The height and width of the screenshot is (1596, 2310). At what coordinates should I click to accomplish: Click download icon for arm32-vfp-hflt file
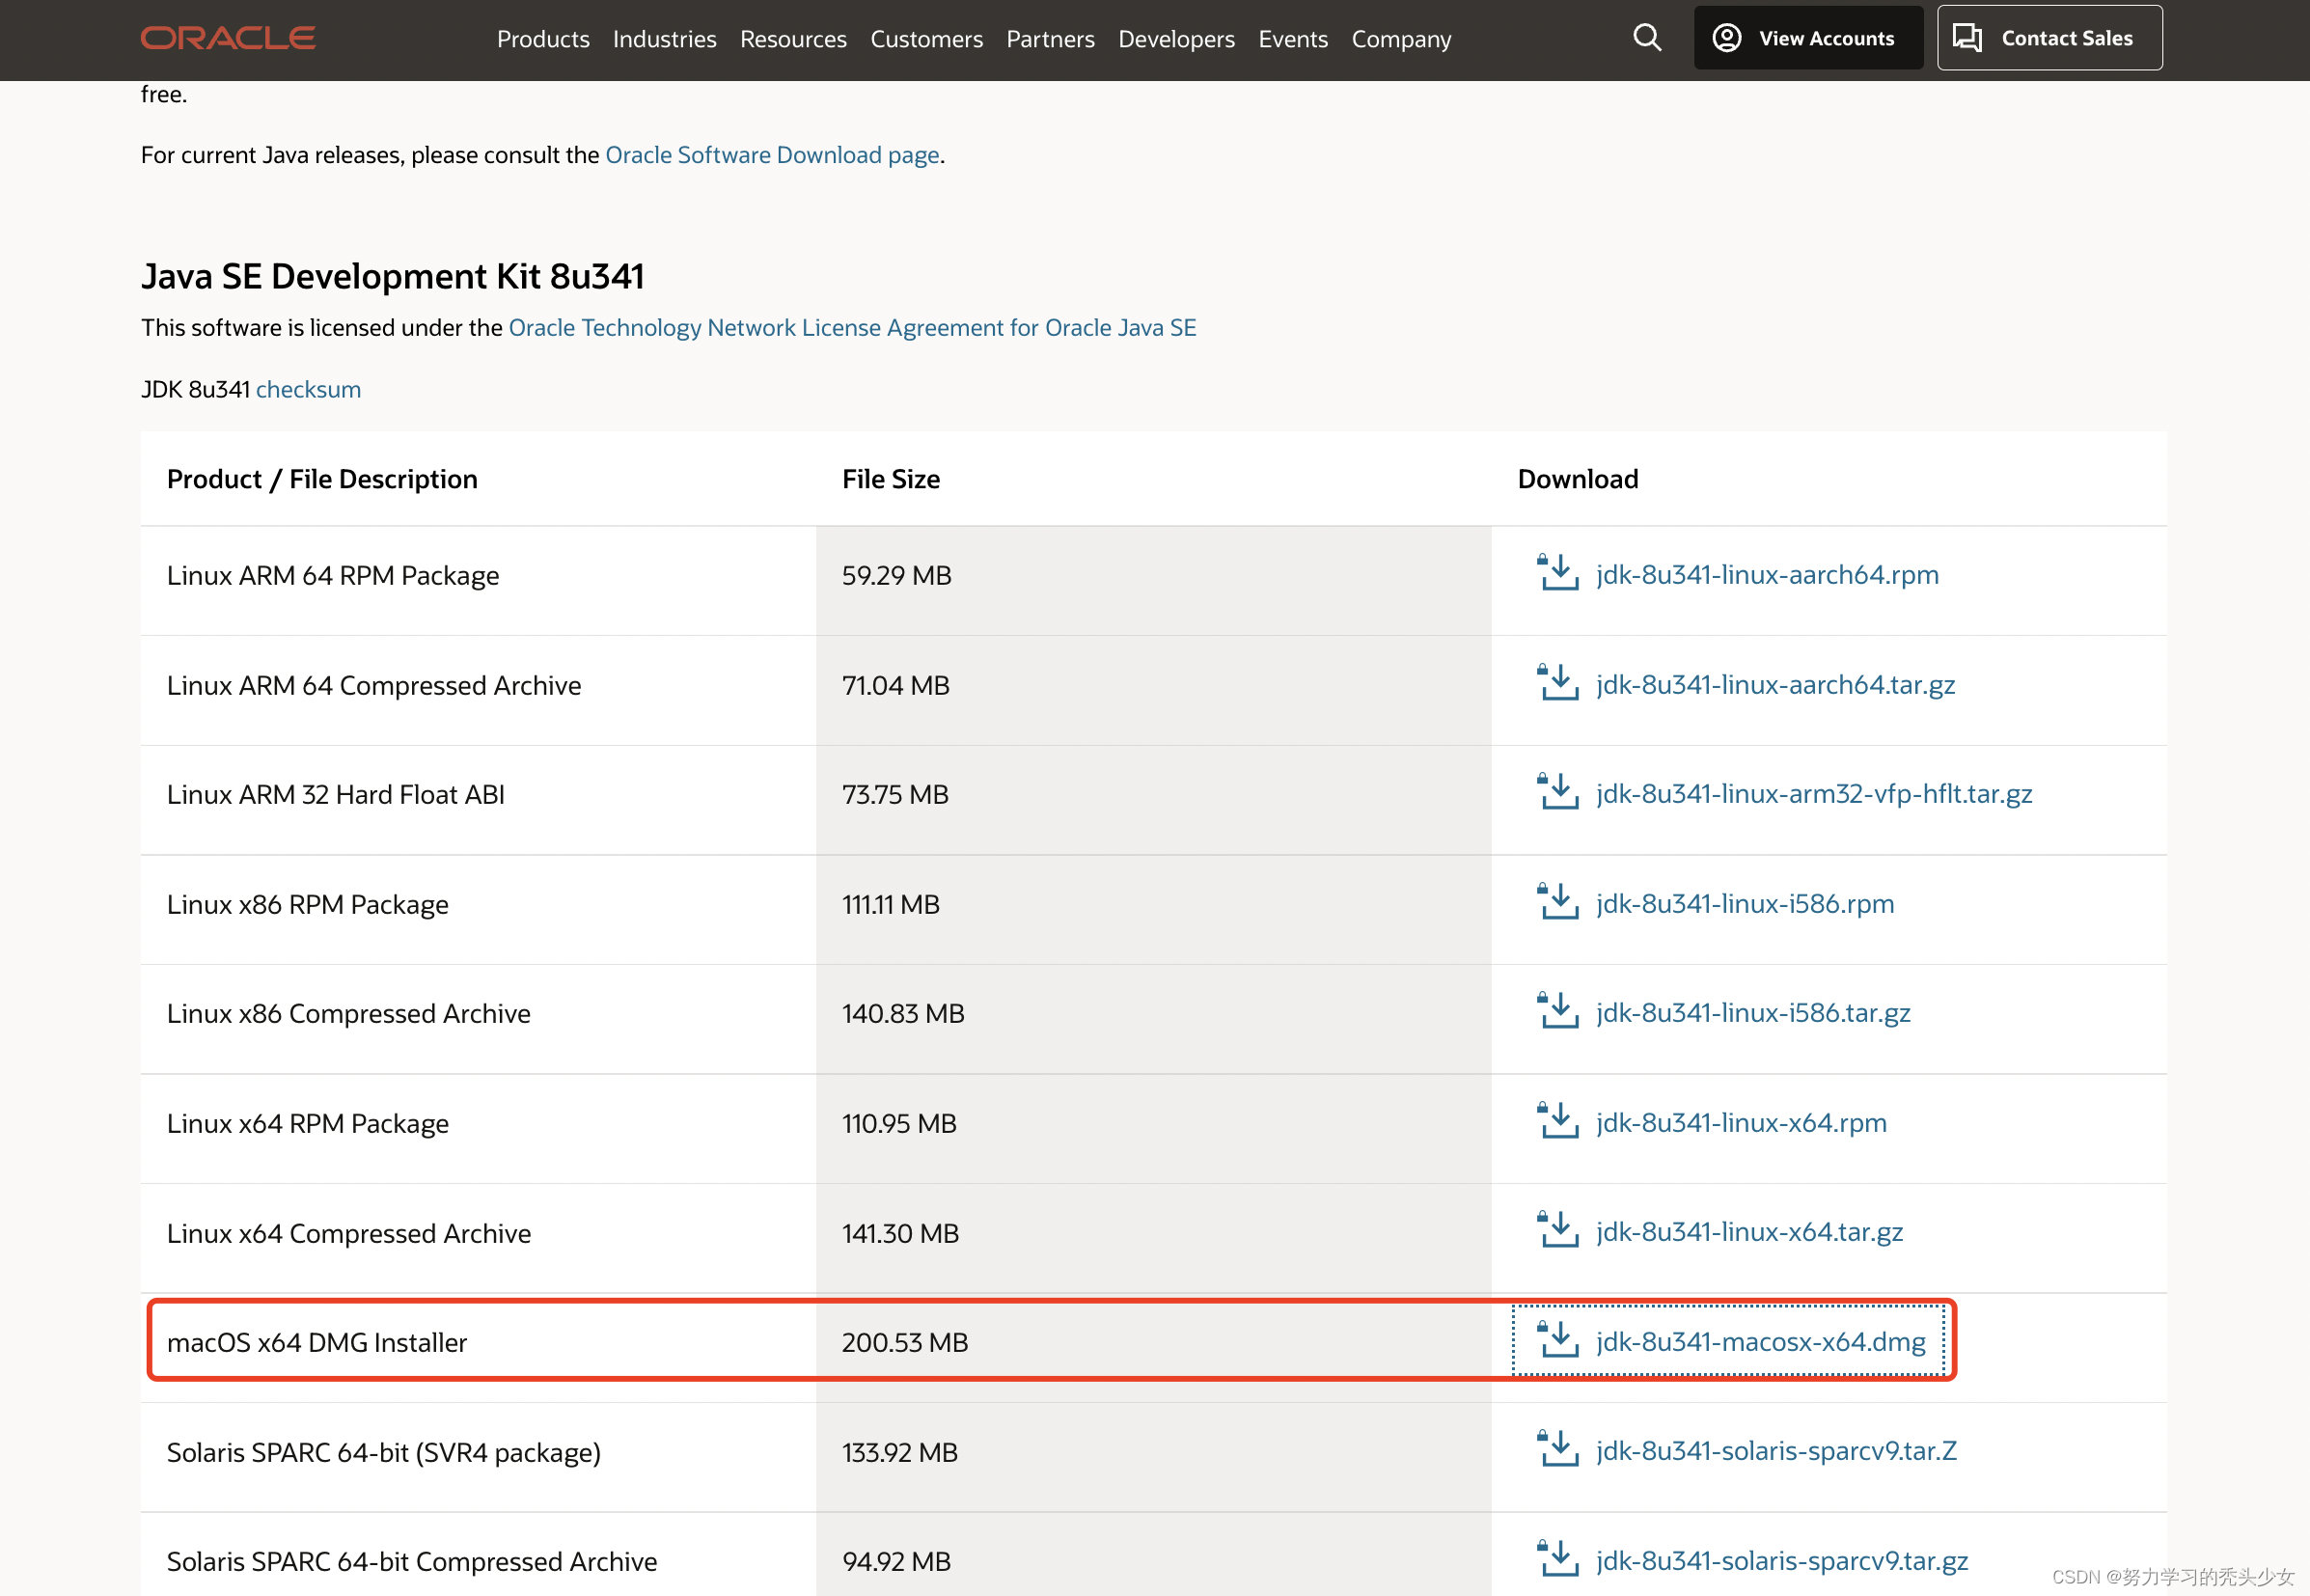1557,793
